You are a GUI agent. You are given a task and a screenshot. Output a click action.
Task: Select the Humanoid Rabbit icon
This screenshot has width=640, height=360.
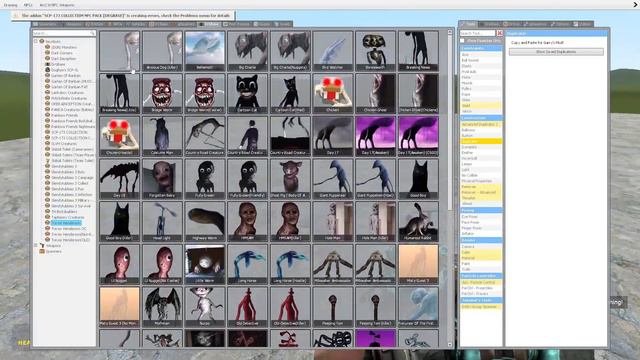[x=418, y=222]
